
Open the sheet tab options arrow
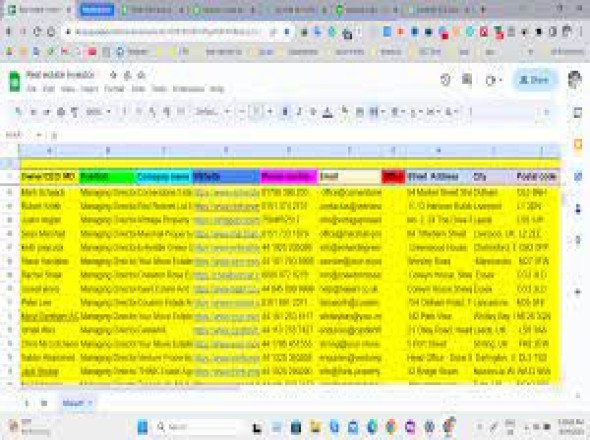coord(90,403)
